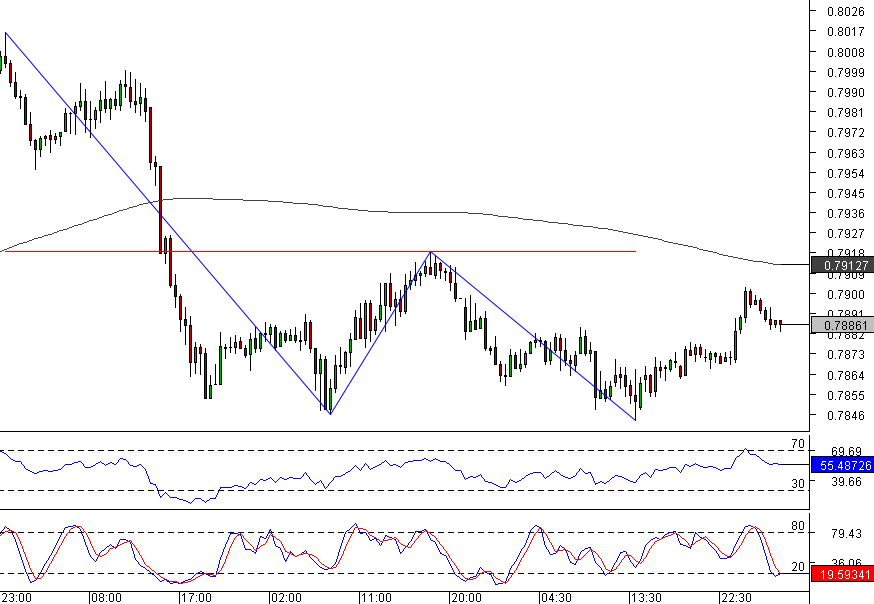Select the stochastic lower level label 20
This screenshot has height=604, width=874.
(798, 567)
